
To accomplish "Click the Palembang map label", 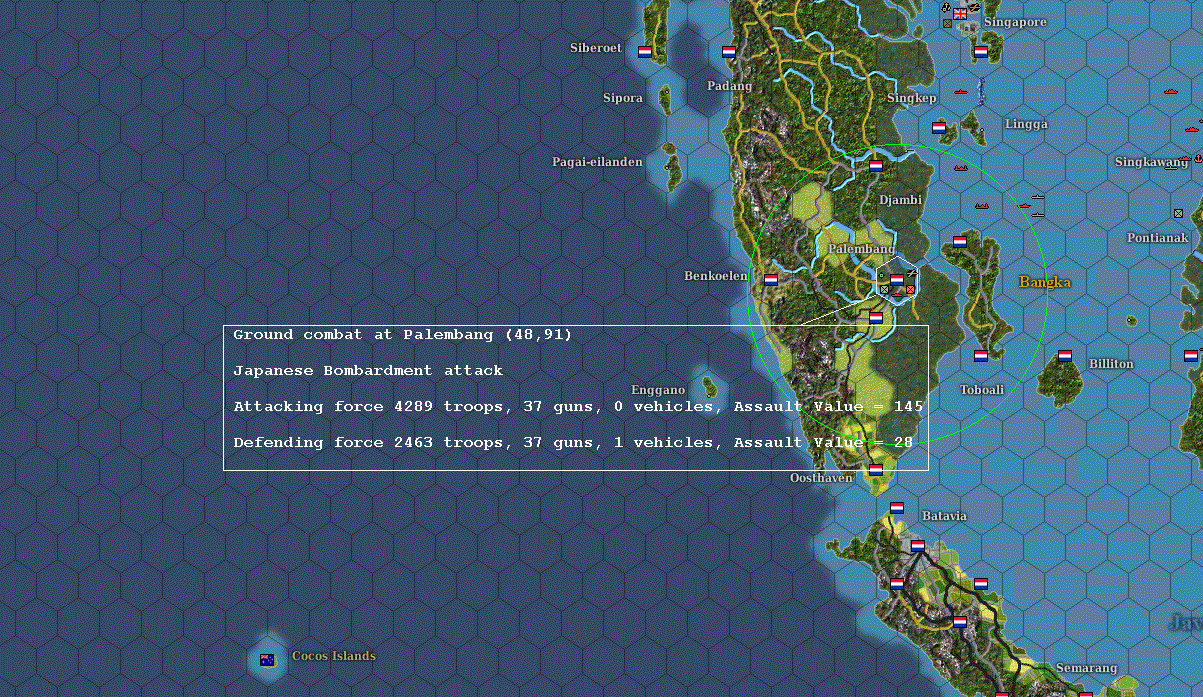I will (x=862, y=248).
